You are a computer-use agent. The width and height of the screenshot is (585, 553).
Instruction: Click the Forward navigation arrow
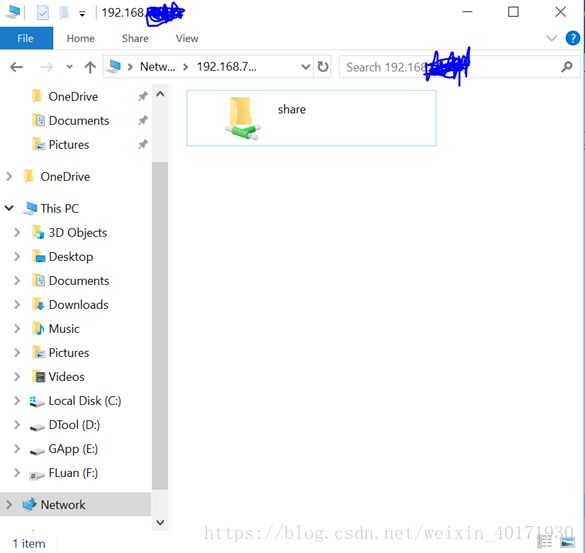(46, 67)
